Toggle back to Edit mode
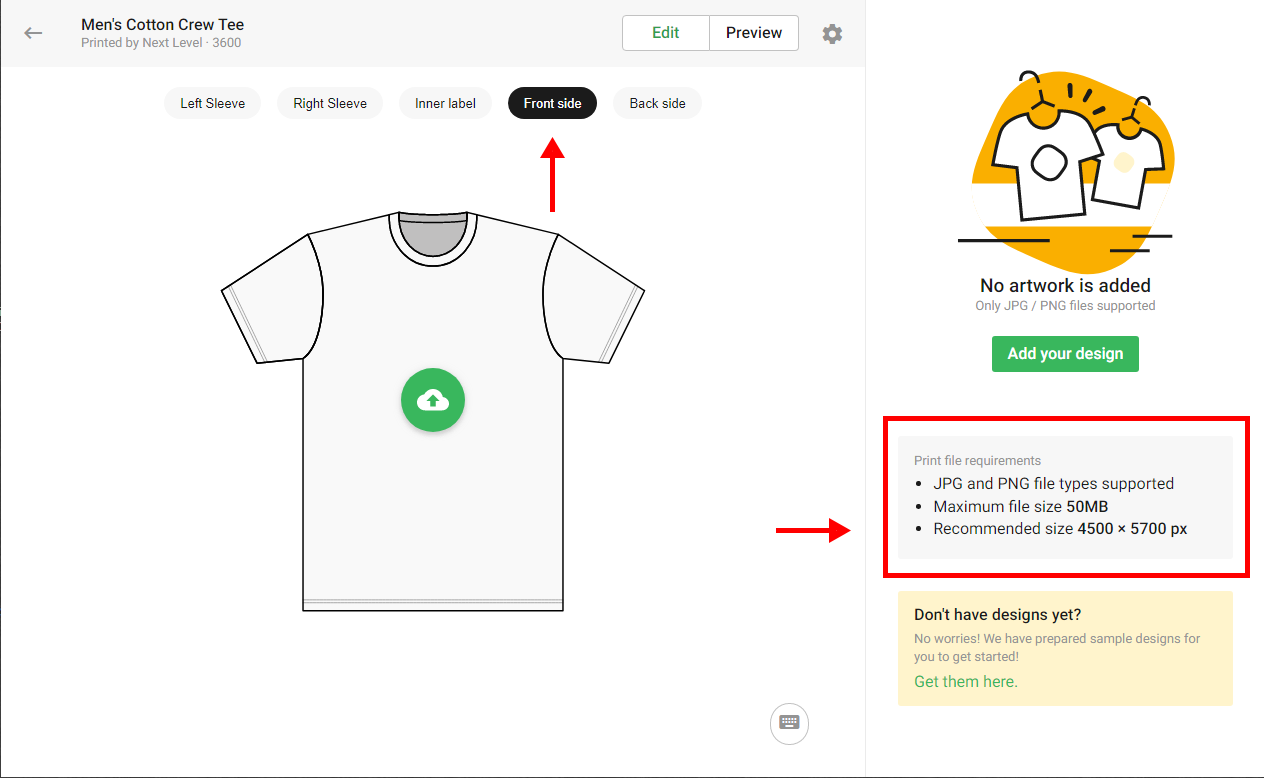This screenshot has height=778, width=1264. pos(665,32)
